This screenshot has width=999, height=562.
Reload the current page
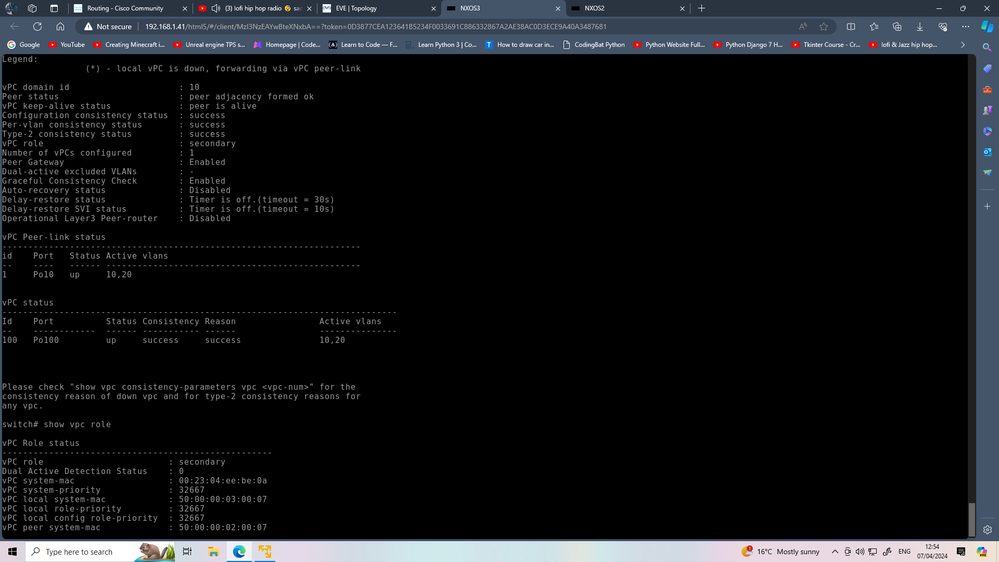point(38,27)
